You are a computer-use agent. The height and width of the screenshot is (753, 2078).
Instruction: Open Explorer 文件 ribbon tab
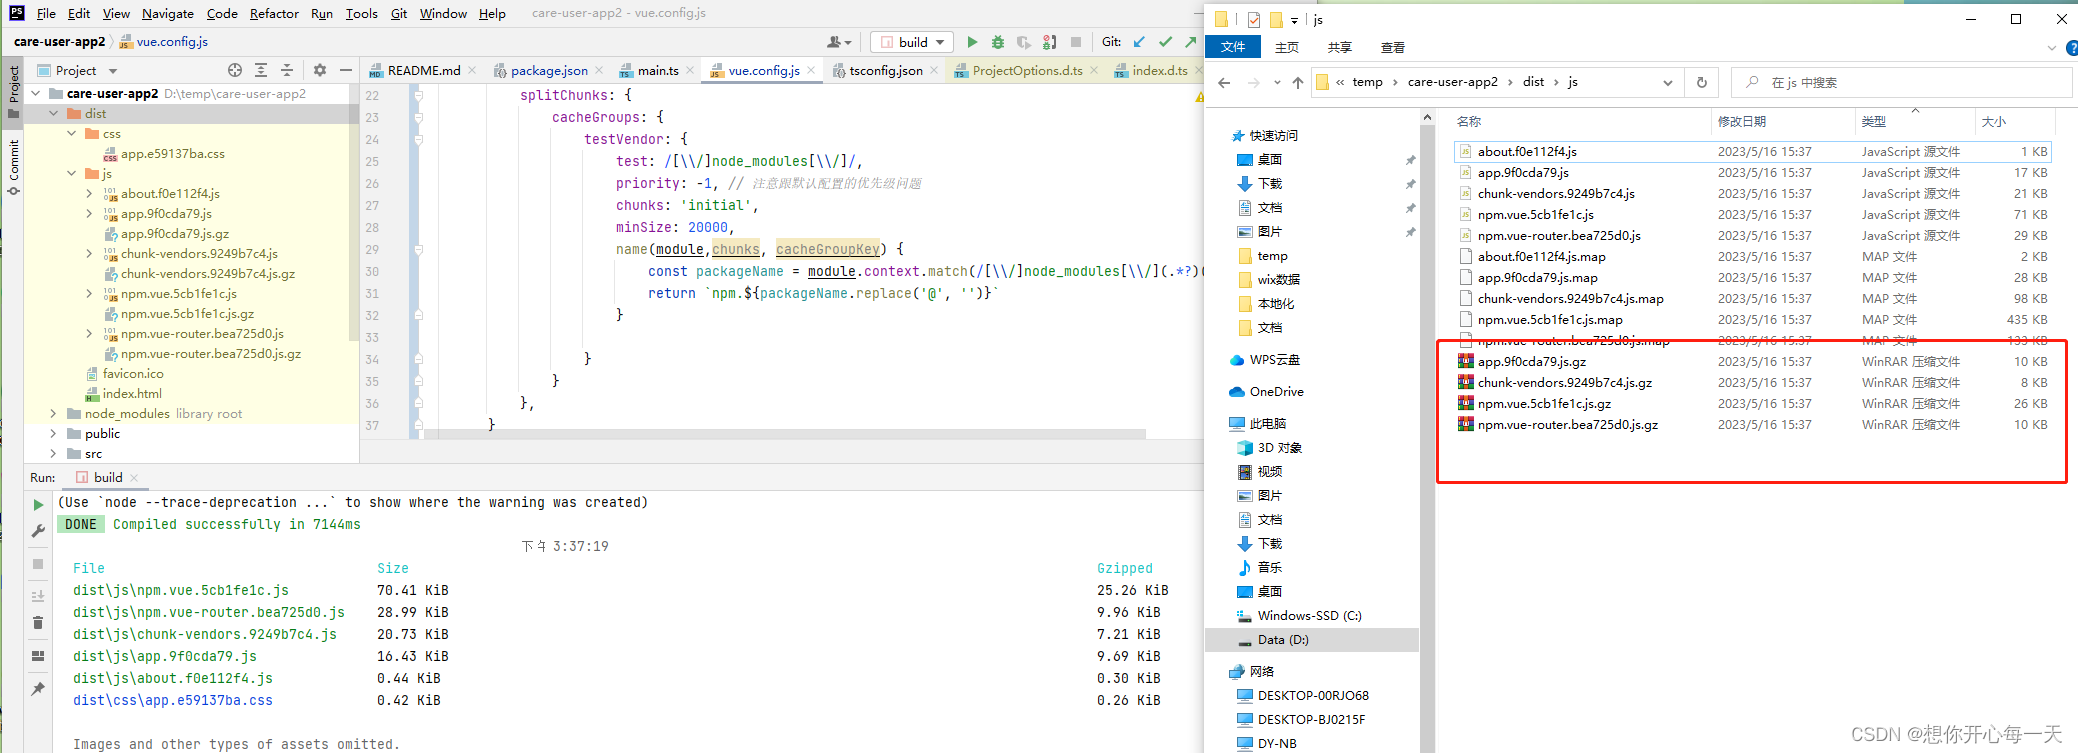pyautogui.click(x=1233, y=47)
